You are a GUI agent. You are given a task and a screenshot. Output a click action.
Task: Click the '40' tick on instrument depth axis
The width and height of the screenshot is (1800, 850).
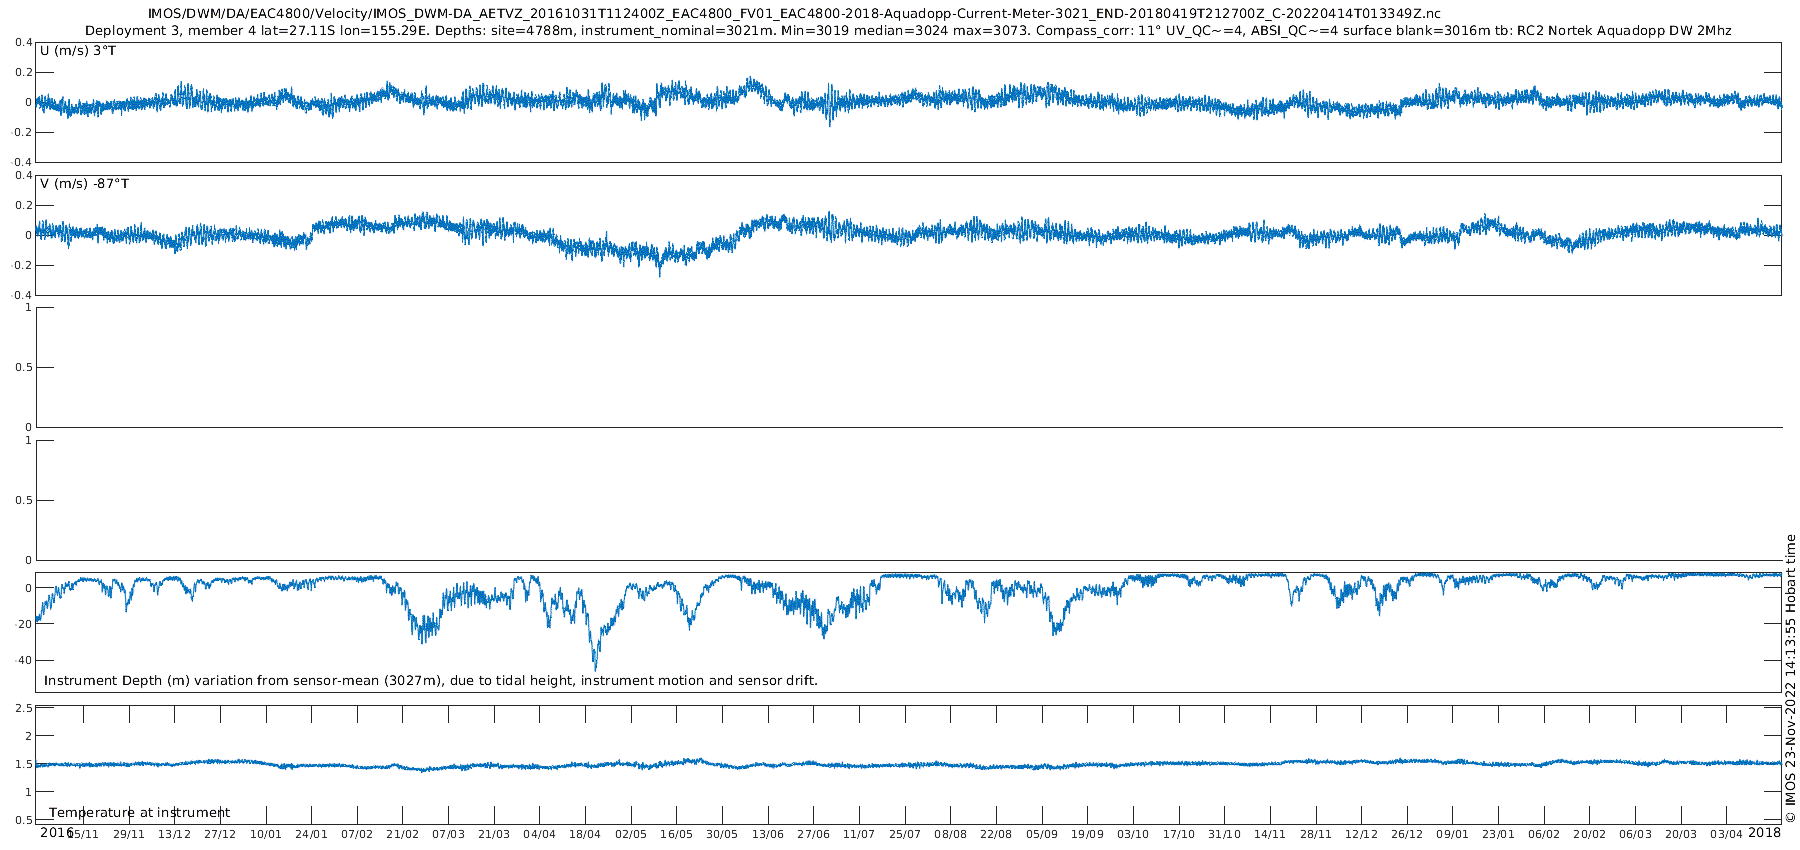click(x=22, y=660)
